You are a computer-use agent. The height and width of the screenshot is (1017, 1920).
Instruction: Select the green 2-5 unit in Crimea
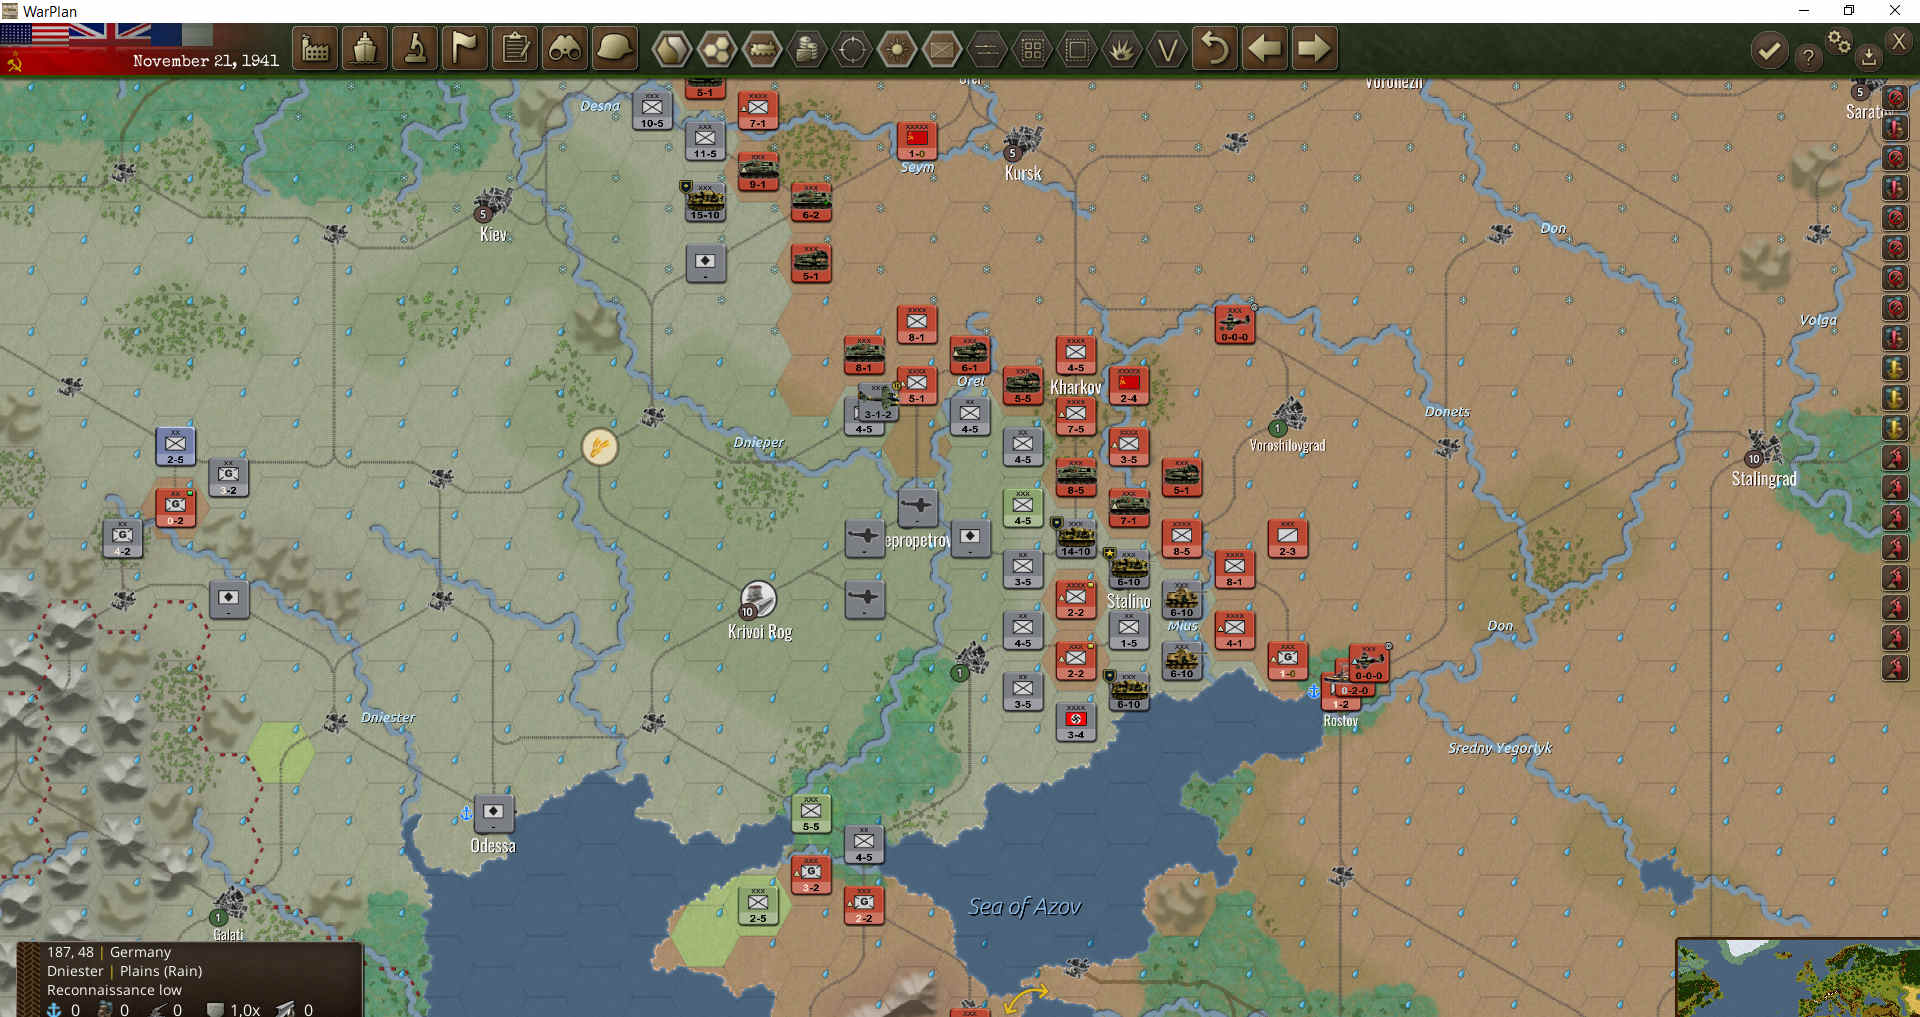click(758, 905)
